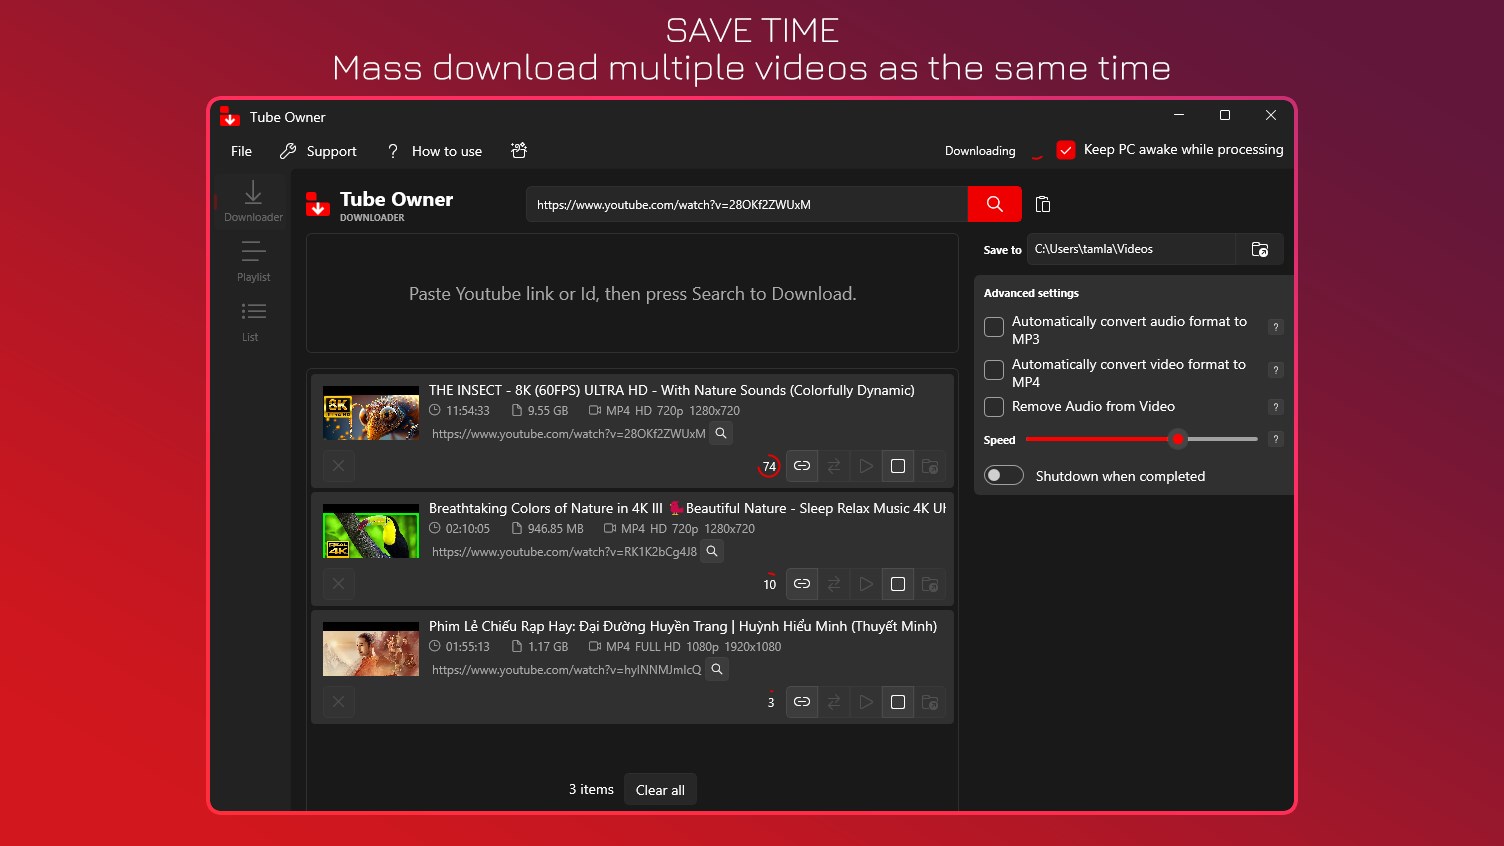Copy link of Breathtaking Colors video

[802, 584]
